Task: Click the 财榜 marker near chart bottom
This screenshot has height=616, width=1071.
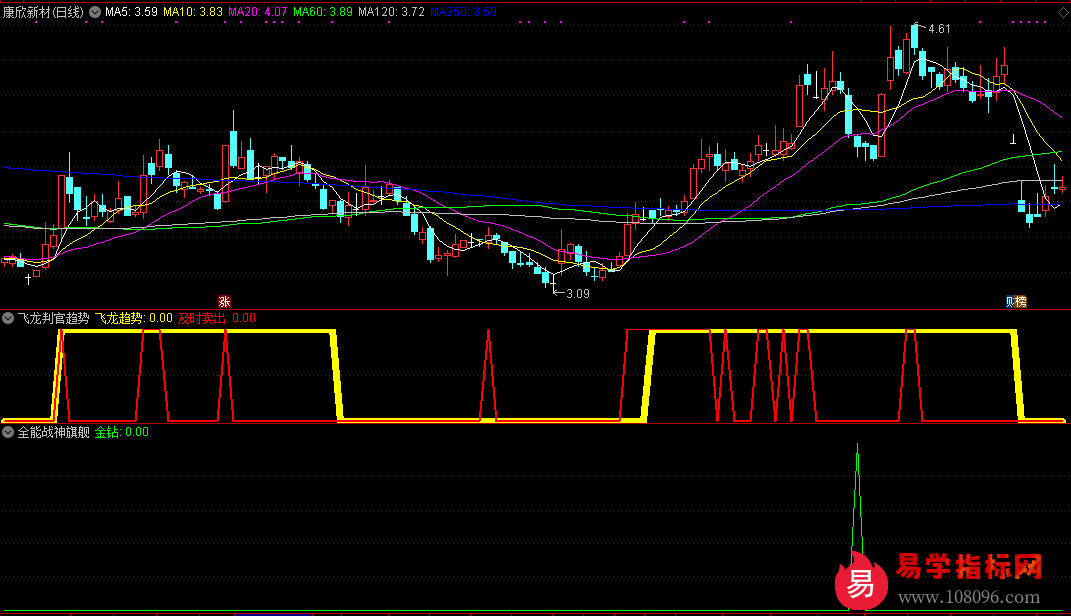Action: coord(1016,302)
